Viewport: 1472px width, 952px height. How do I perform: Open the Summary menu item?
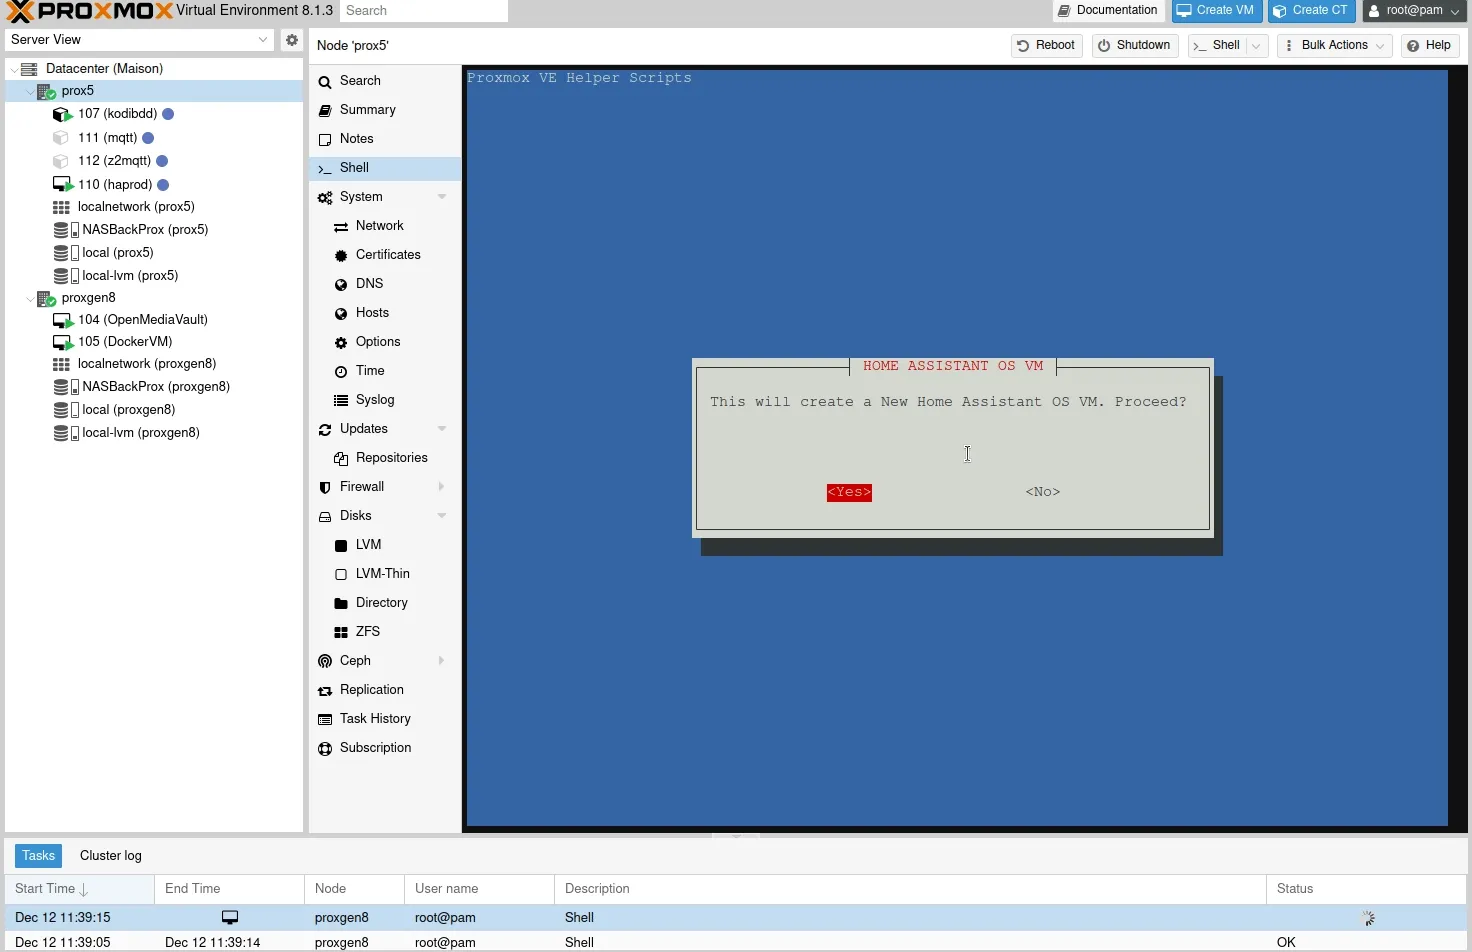[367, 110]
